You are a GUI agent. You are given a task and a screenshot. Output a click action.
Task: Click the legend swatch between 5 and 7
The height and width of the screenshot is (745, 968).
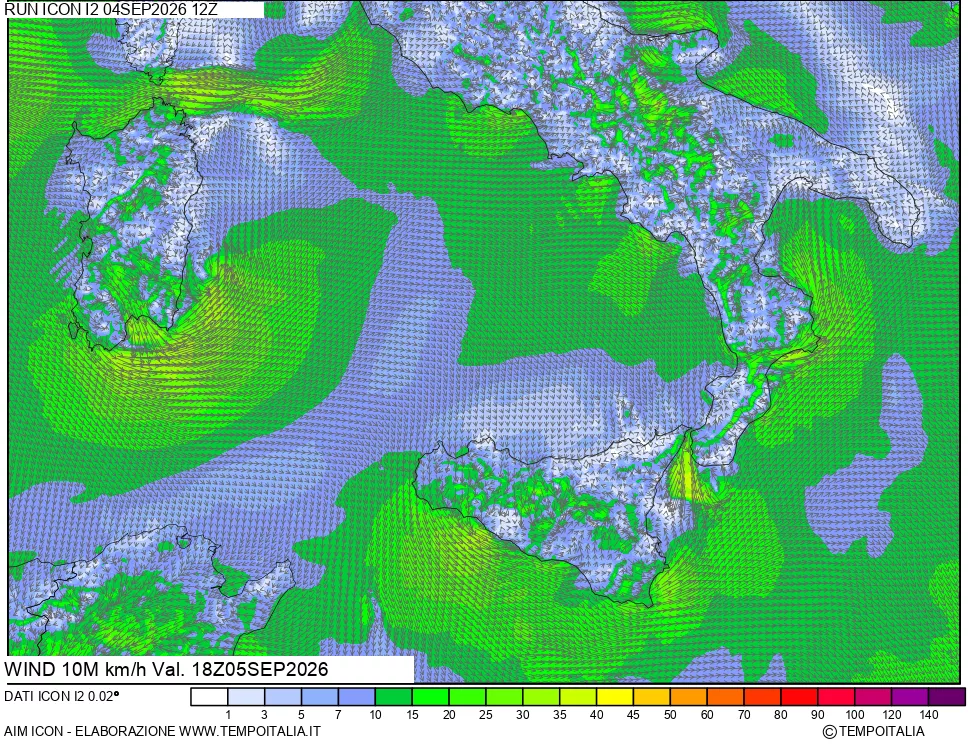320,697
